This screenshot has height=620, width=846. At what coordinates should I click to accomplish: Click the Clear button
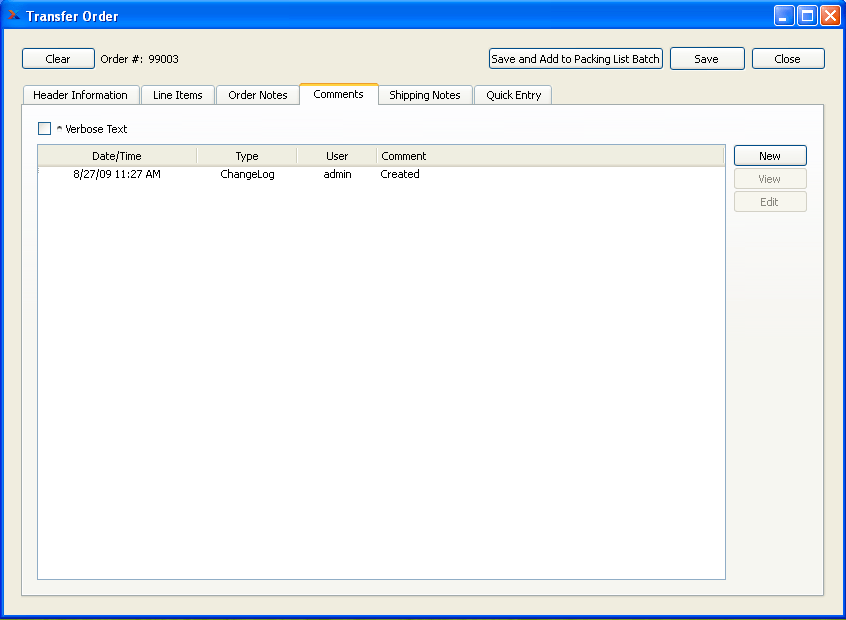click(58, 58)
